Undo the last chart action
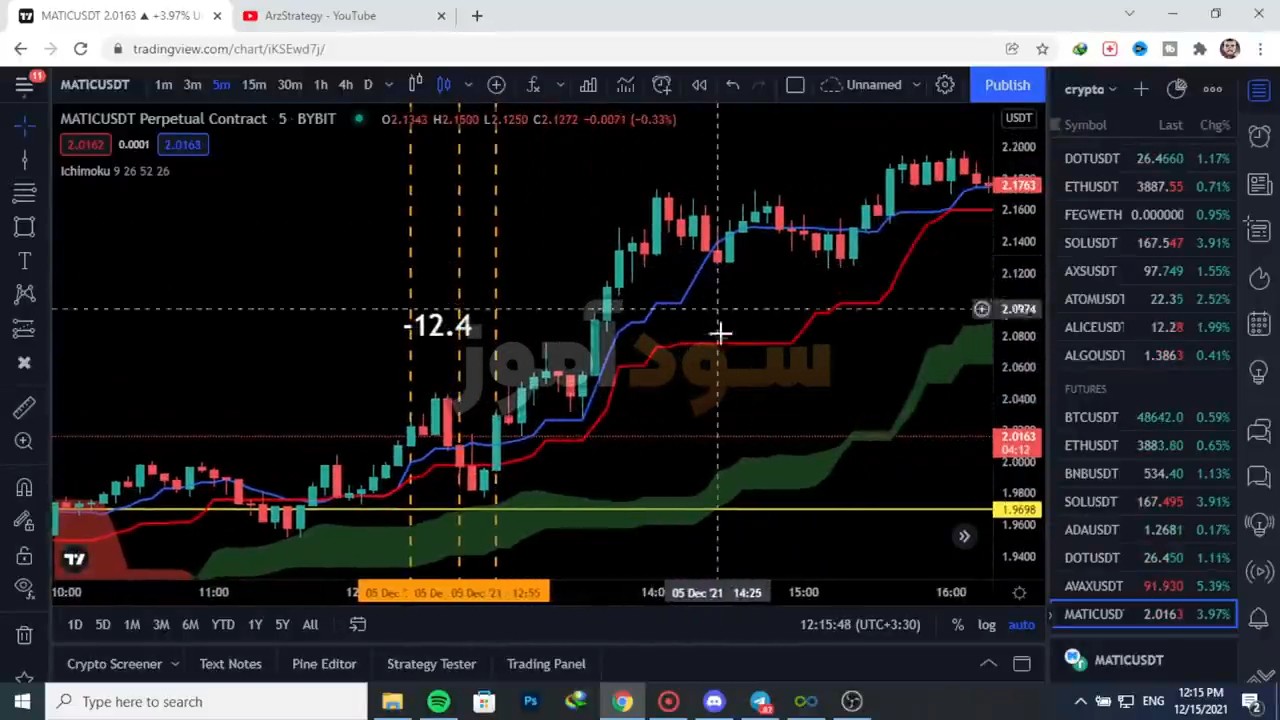 (x=732, y=85)
